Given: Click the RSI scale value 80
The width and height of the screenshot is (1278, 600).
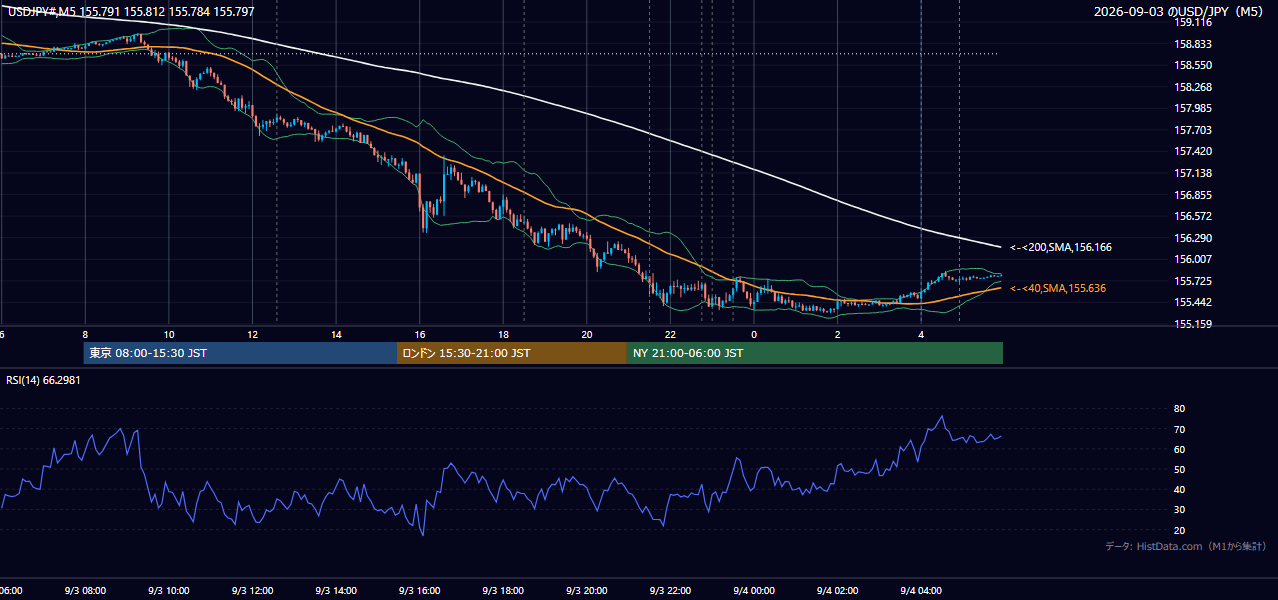Looking at the screenshot, I should point(1179,409).
